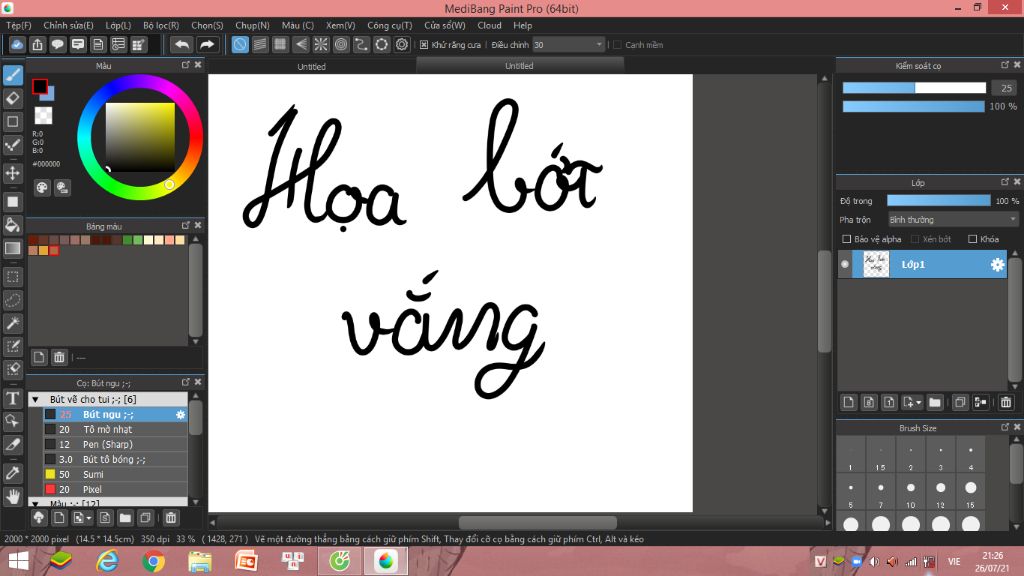Open the Chỉnh sửa(E) menu

coord(68,25)
